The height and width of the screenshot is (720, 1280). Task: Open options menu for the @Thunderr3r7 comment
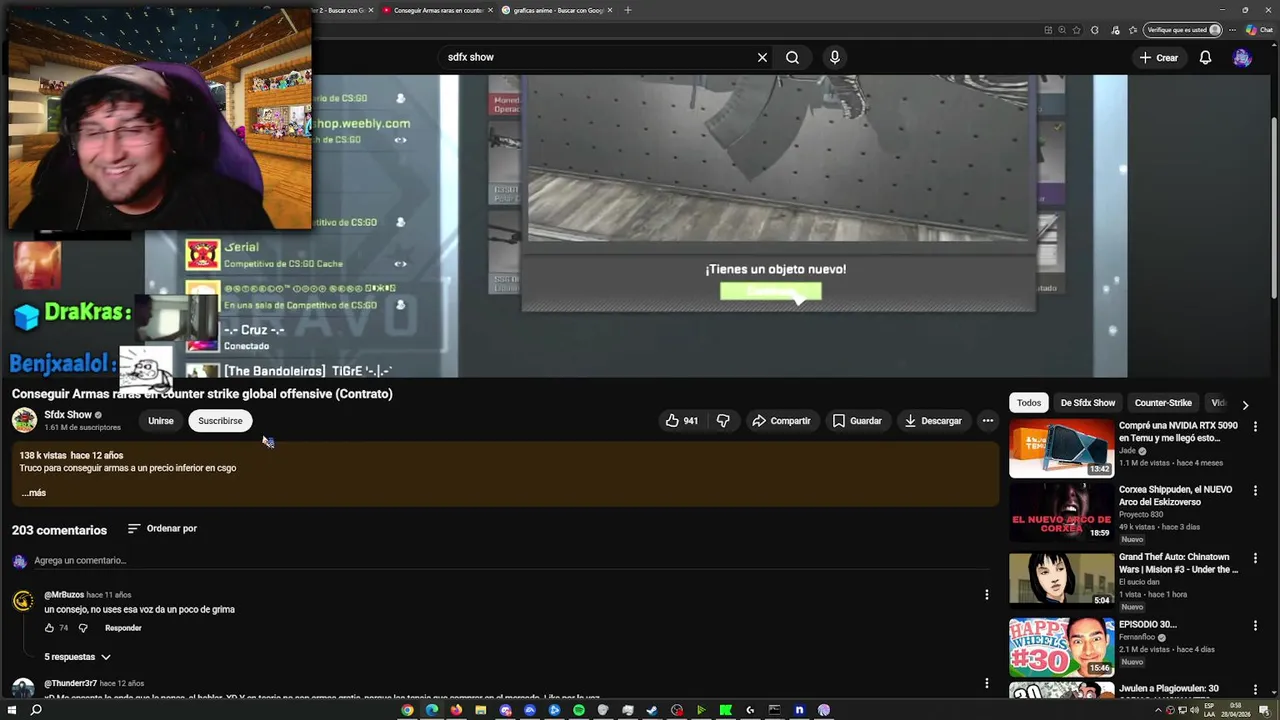coord(987,683)
